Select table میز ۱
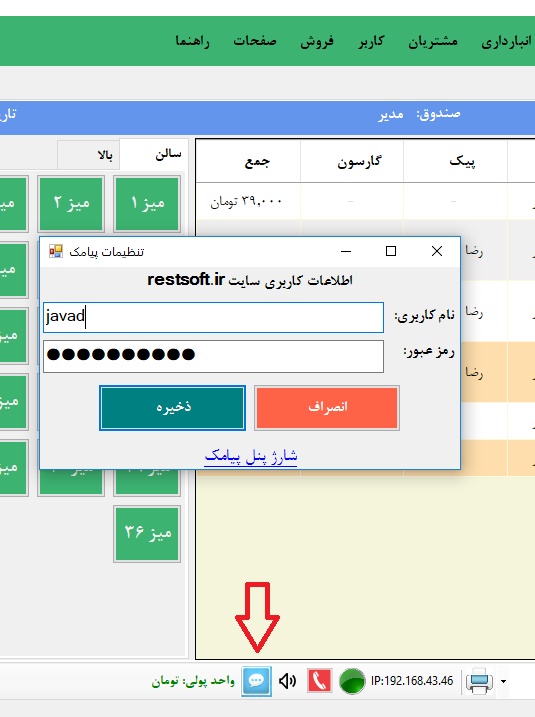Viewport: 535px width, 717px height. 147,203
